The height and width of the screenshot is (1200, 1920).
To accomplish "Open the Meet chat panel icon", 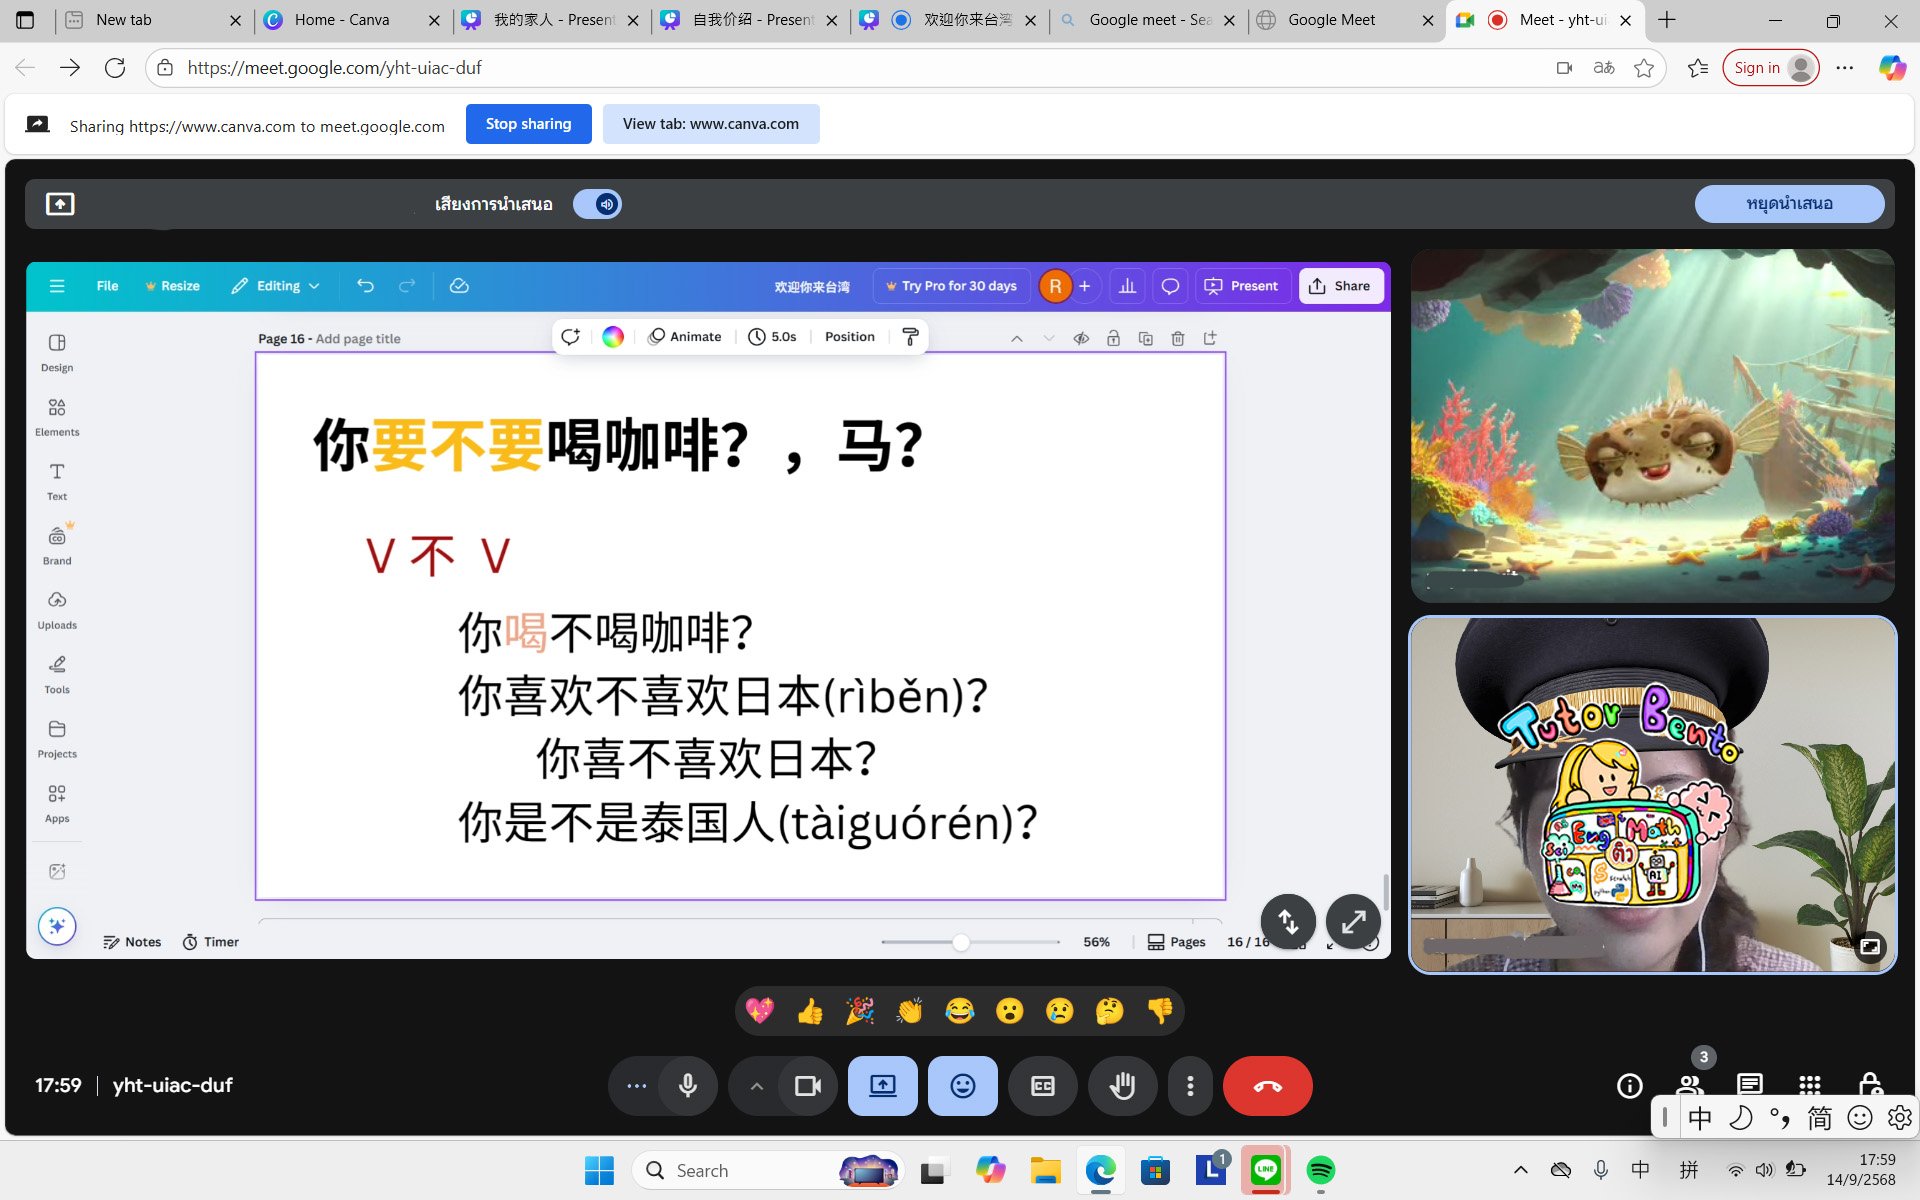I will [1749, 1085].
